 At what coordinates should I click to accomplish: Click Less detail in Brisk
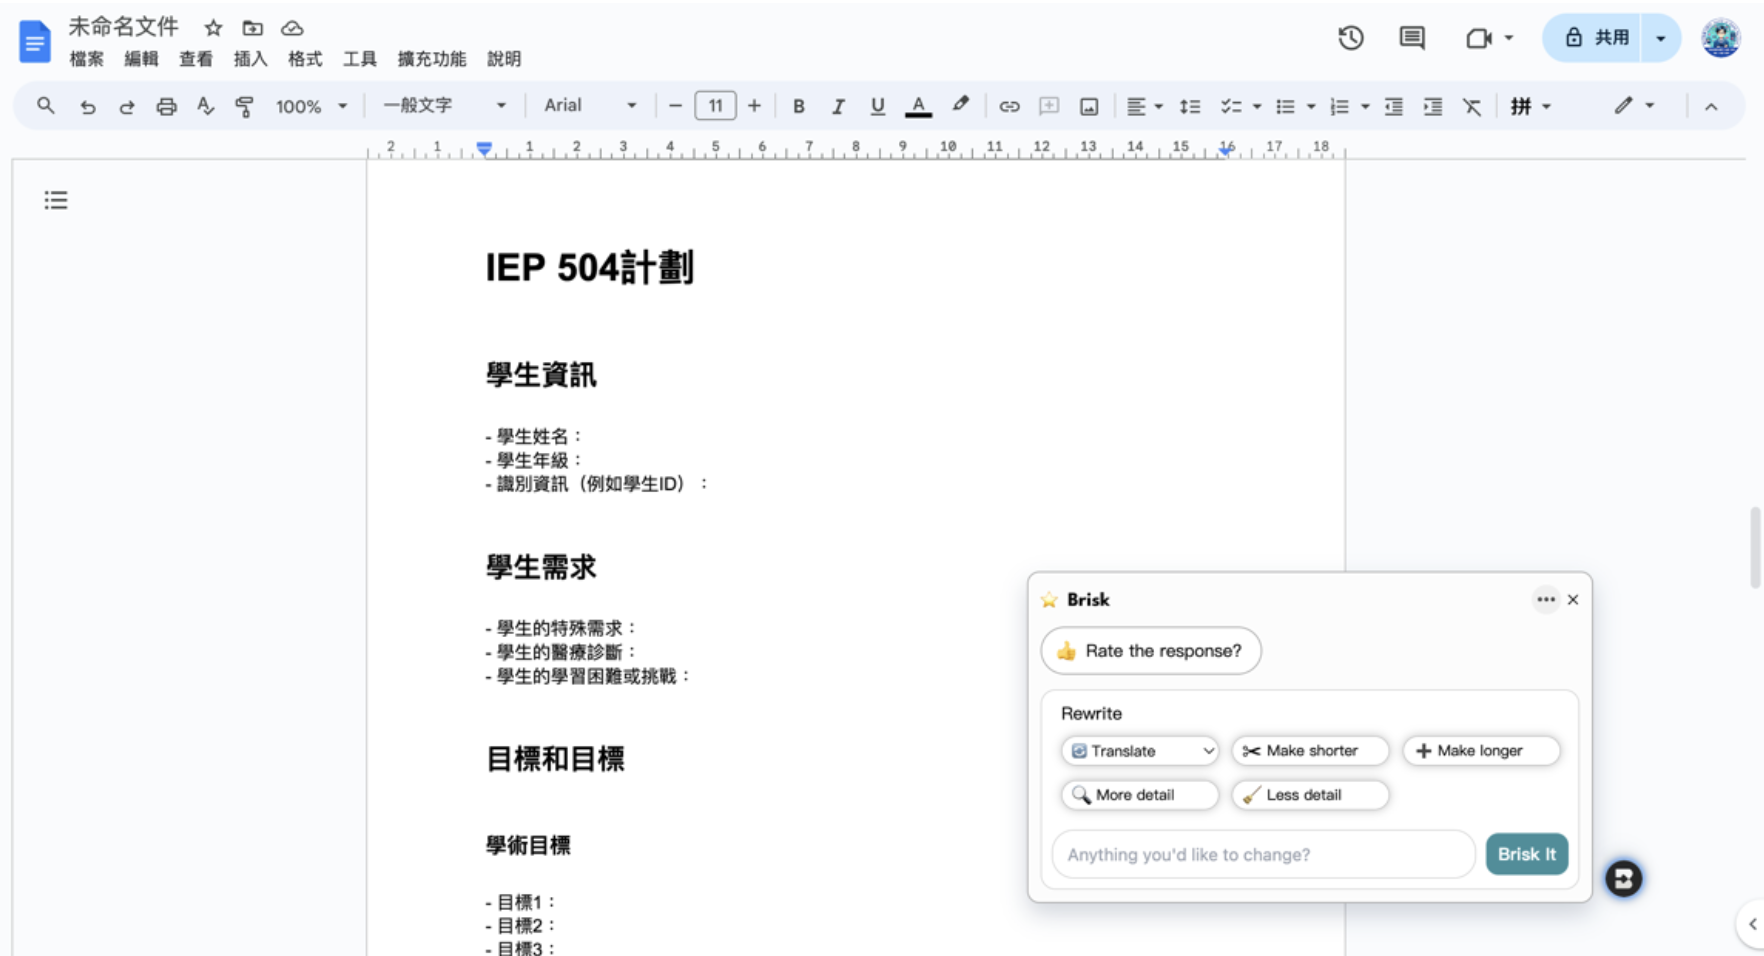click(1310, 795)
